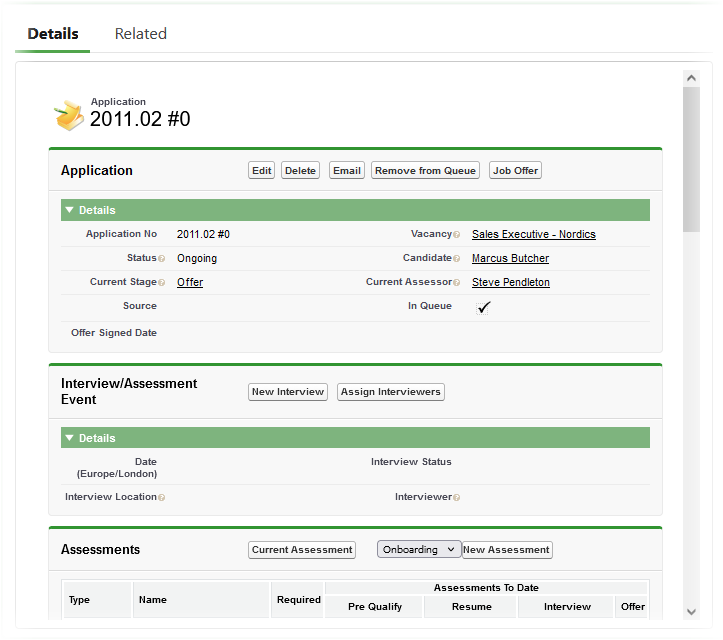The image size is (723, 640).
Task: Click the help icon next to Vacancy
Action: point(457,235)
